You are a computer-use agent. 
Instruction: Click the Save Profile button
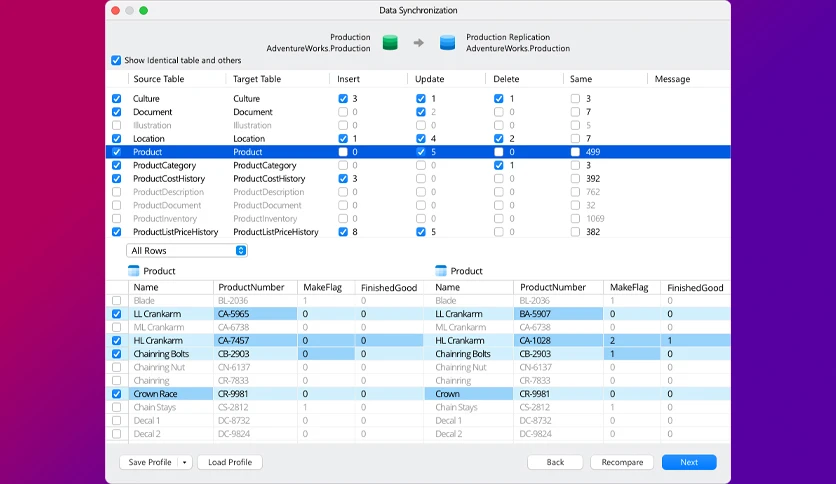click(x=150, y=462)
